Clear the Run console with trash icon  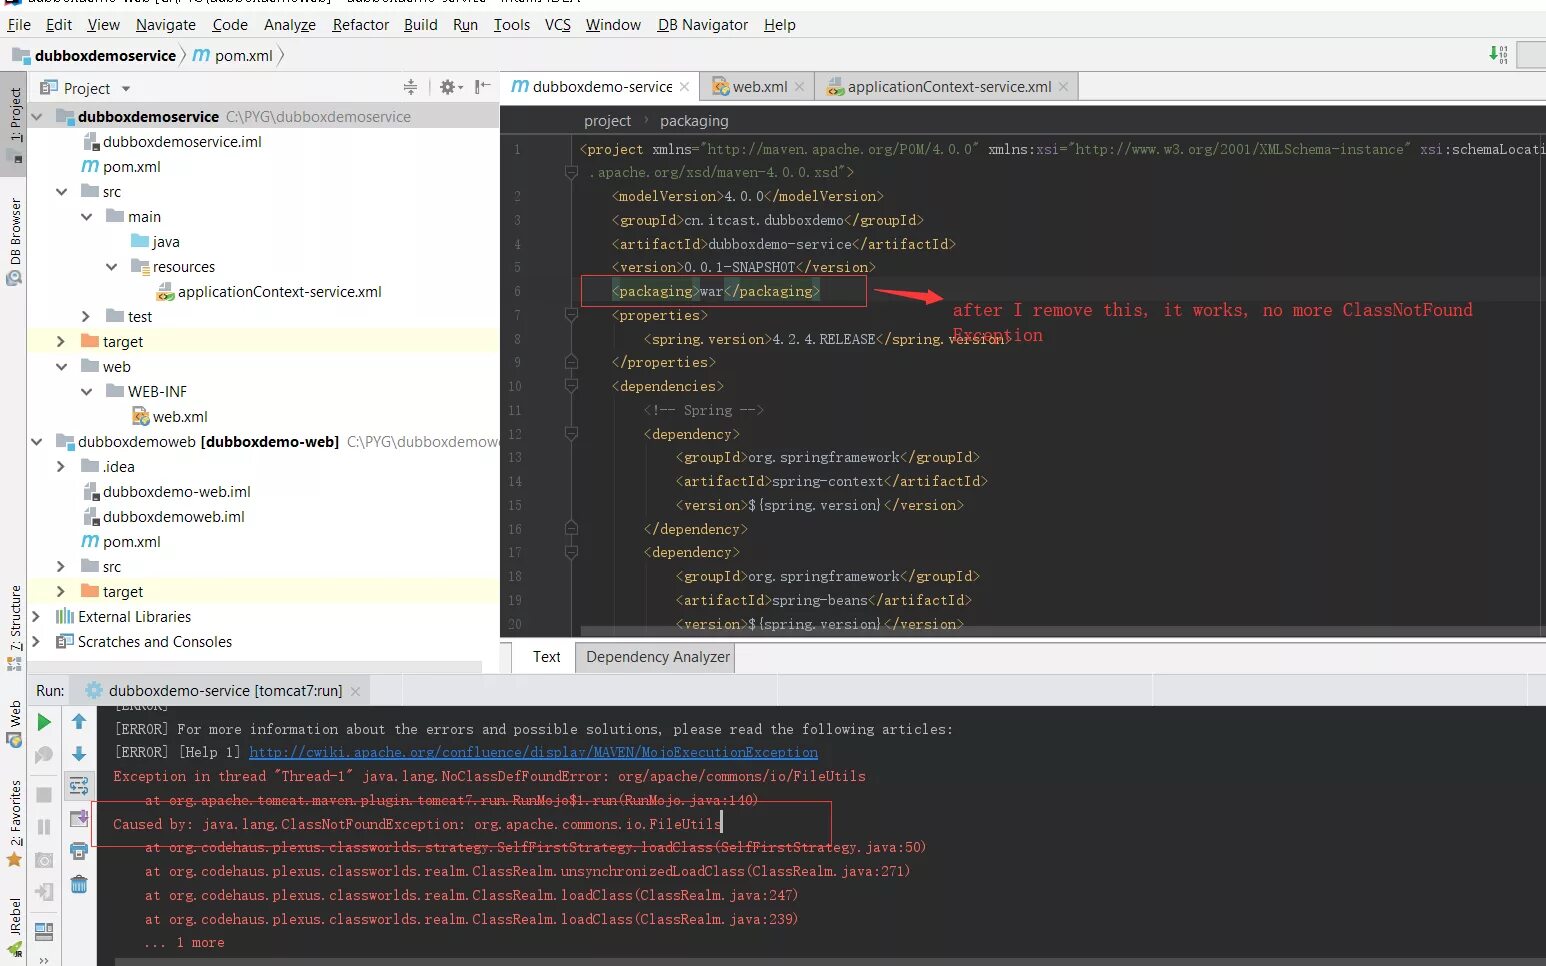79,884
